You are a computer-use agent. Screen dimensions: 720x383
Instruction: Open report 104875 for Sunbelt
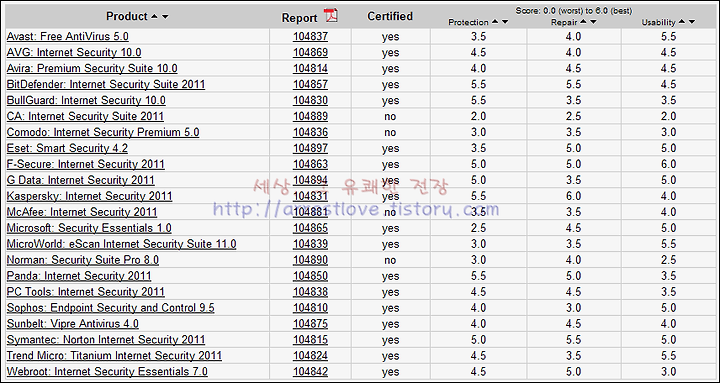(310, 324)
